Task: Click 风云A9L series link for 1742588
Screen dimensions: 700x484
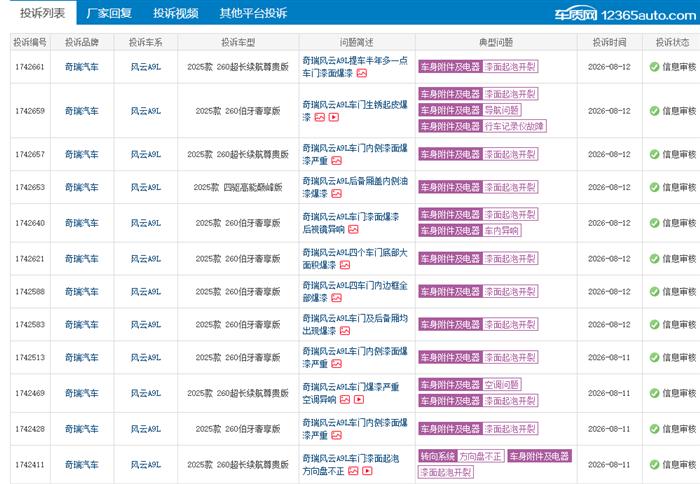Action: tap(146, 292)
